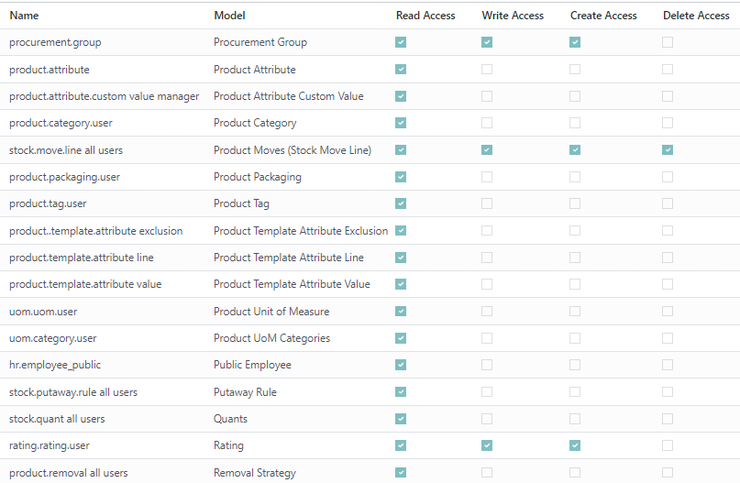Enable Create Access for Quants row
This screenshot has width=740, height=483.
tap(574, 419)
